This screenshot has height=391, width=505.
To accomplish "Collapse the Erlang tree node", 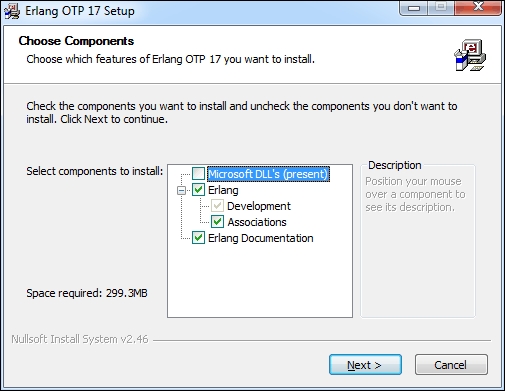I will tap(181, 190).
